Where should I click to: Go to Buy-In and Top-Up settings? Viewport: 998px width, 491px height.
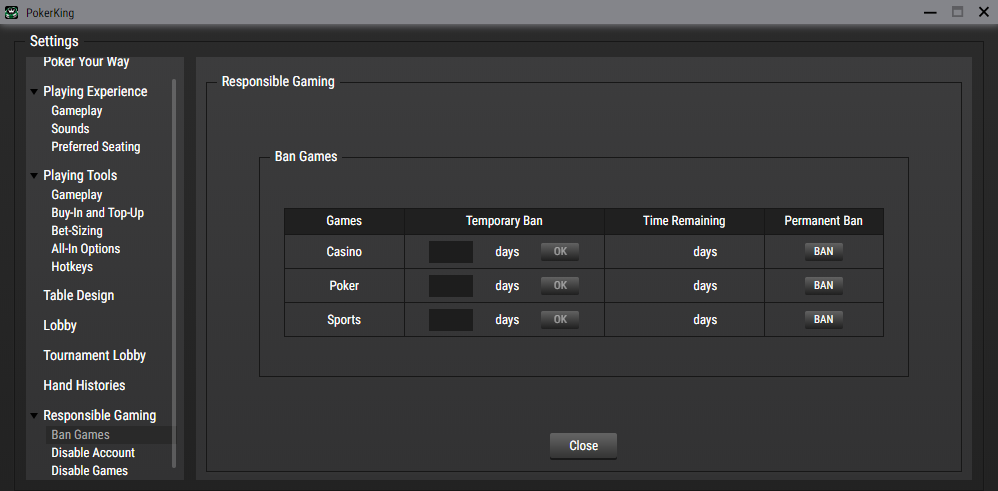pos(97,213)
